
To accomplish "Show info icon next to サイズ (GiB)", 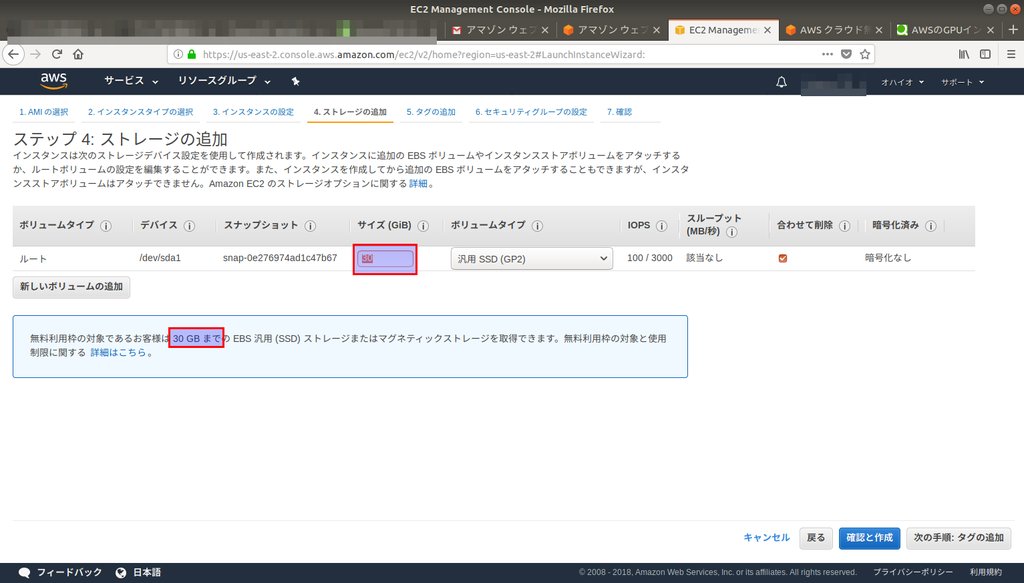I will coord(423,226).
